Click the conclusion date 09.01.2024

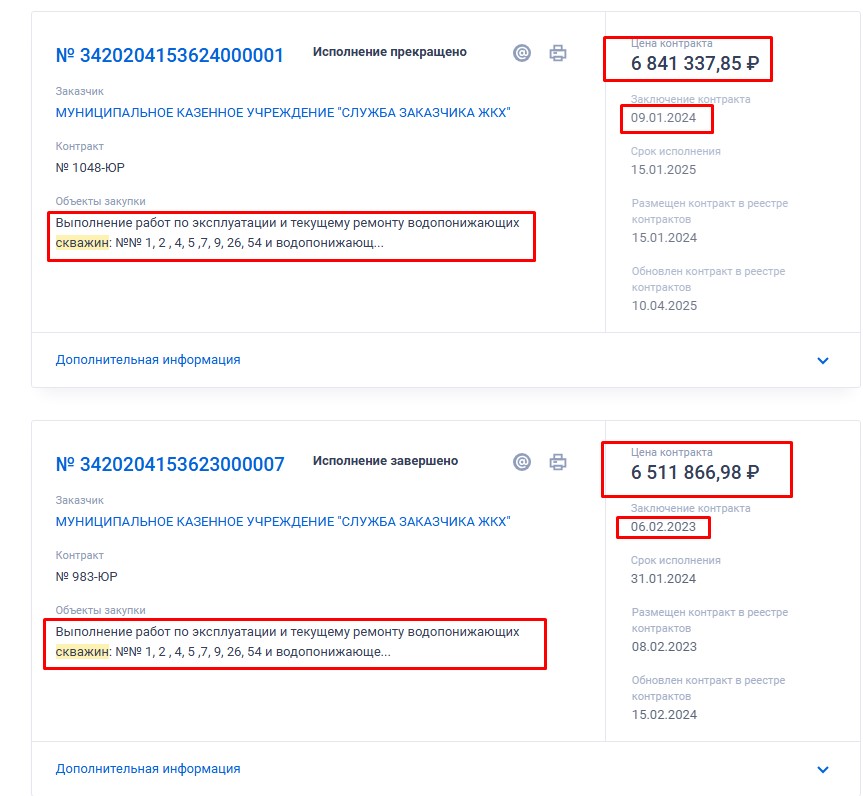coord(664,119)
